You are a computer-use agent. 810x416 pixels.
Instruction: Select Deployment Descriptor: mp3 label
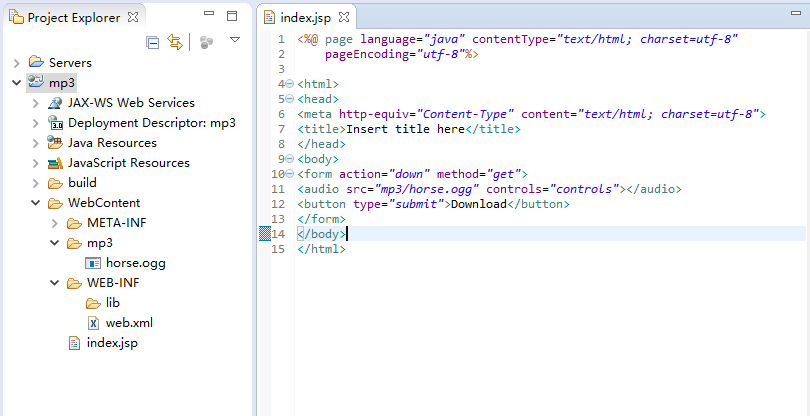(x=152, y=123)
